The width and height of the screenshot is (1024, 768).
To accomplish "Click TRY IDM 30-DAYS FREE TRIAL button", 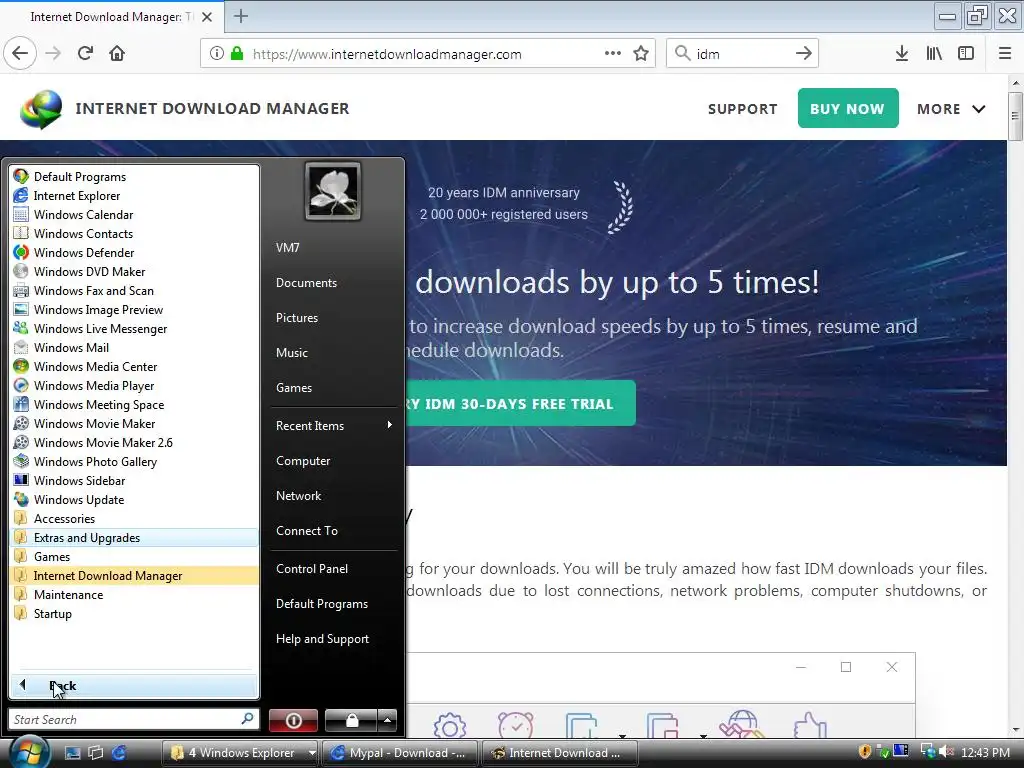I will pos(520,403).
